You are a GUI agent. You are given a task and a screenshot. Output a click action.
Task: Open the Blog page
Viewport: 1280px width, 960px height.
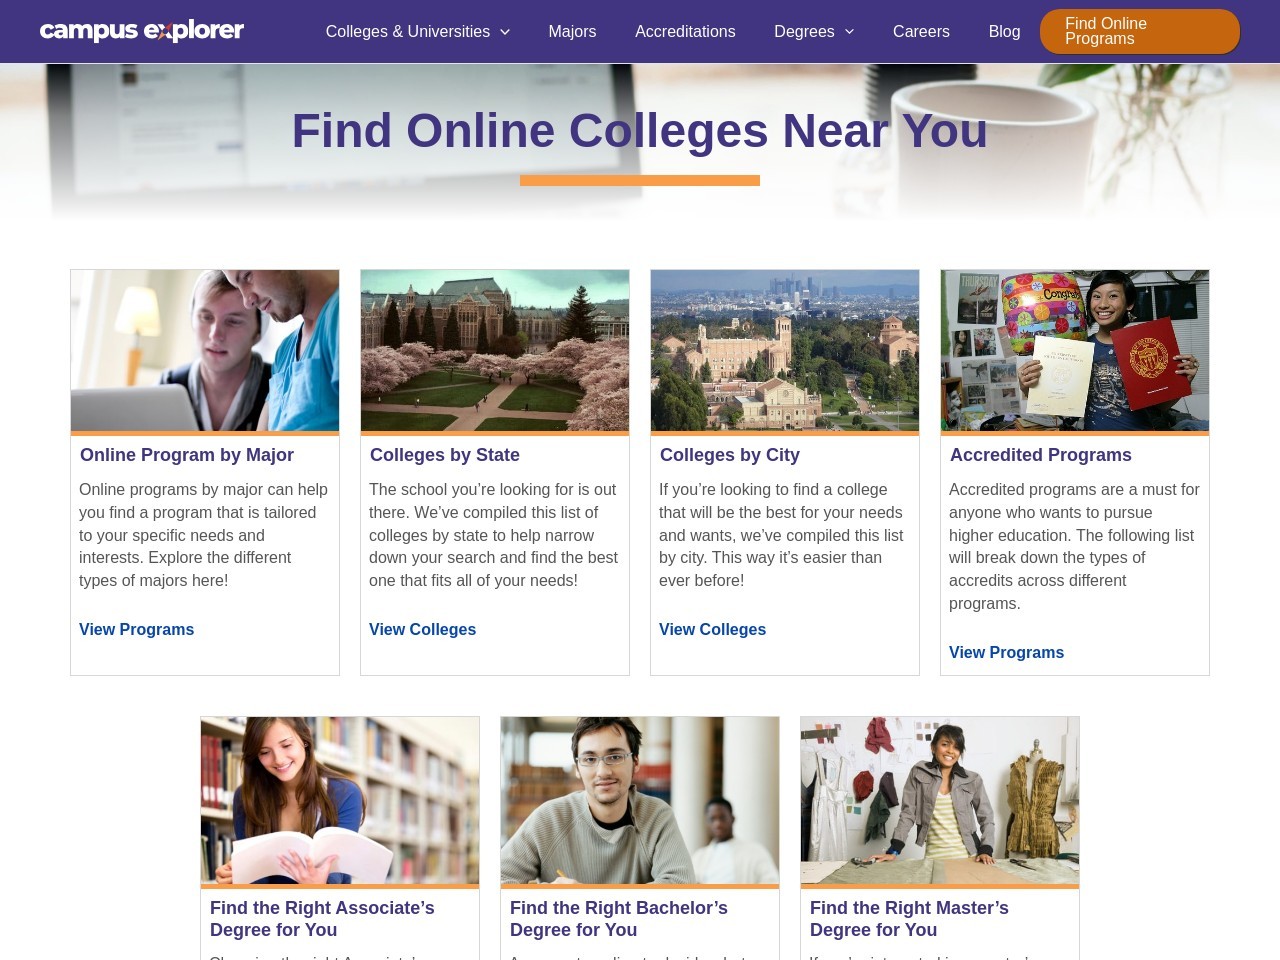click(x=1004, y=31)
